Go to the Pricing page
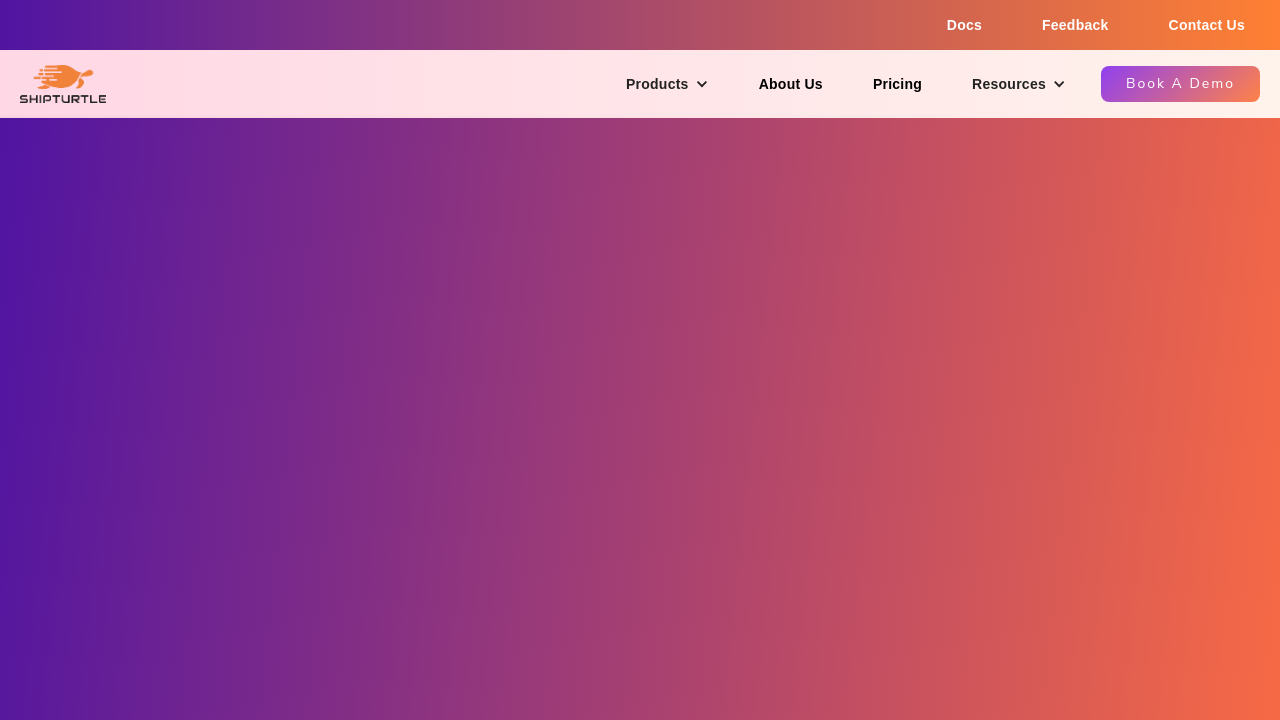This screenshot has height=720, width=1280. pyautogui.click(x=897, y=84)
